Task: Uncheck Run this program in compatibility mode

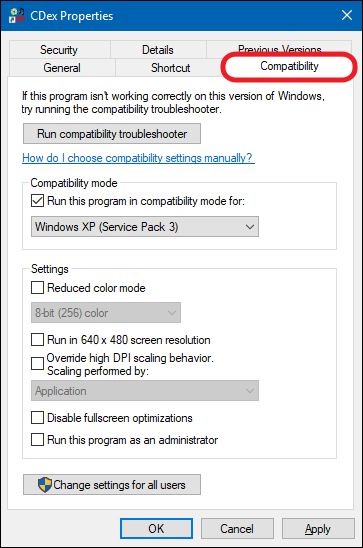Action: click(37, 201)
